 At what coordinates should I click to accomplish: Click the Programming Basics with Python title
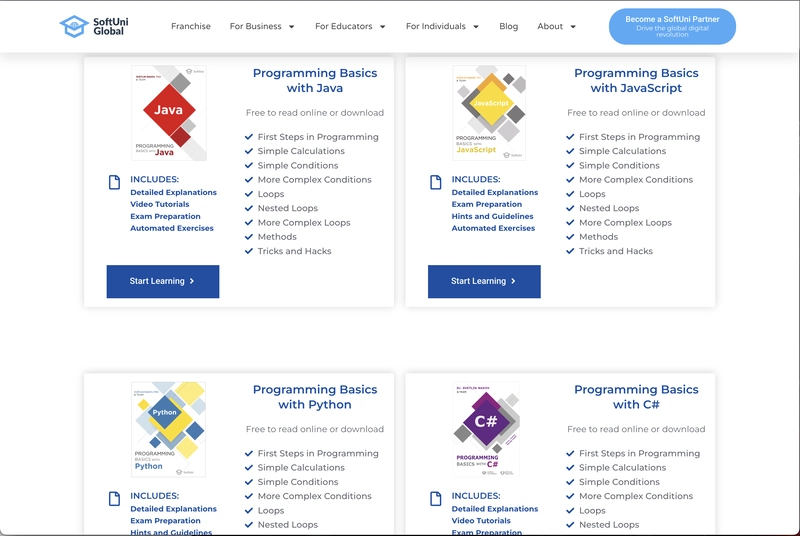[315, 397]
